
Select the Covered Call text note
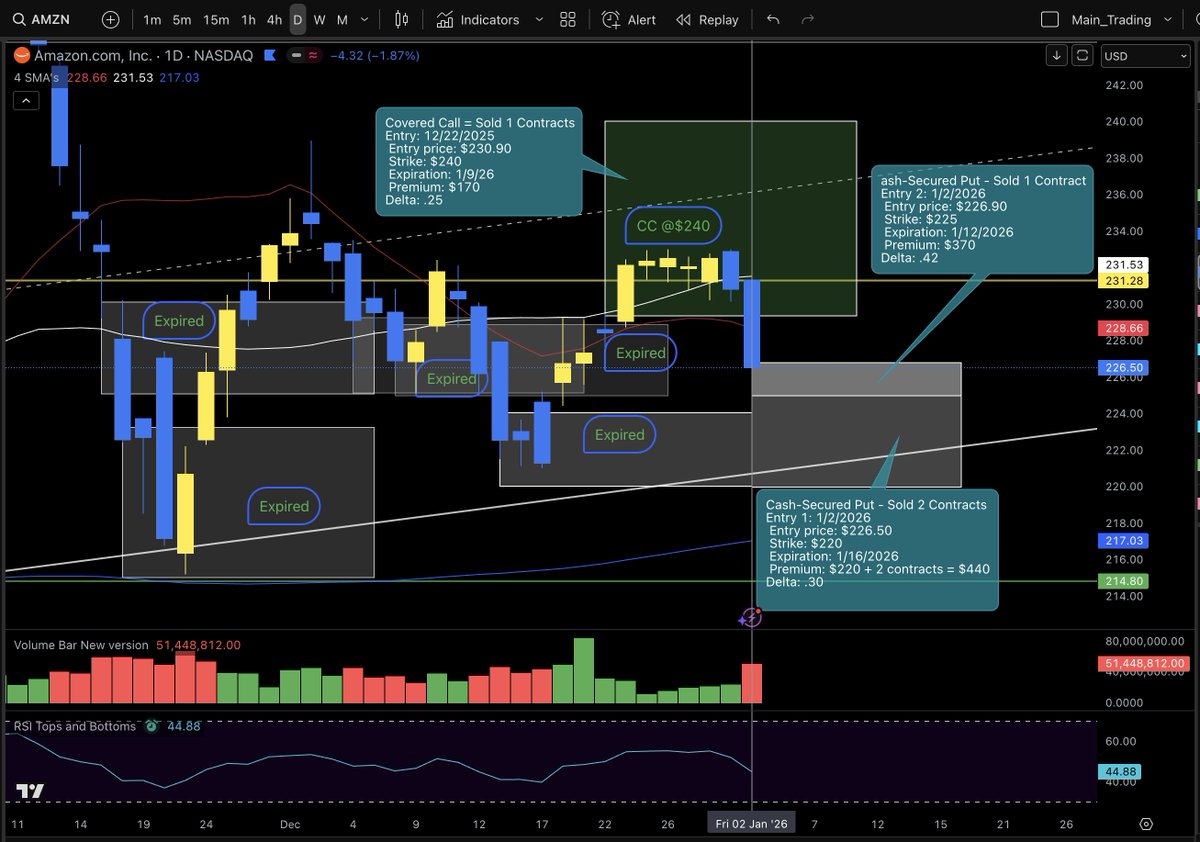point(479,160)
